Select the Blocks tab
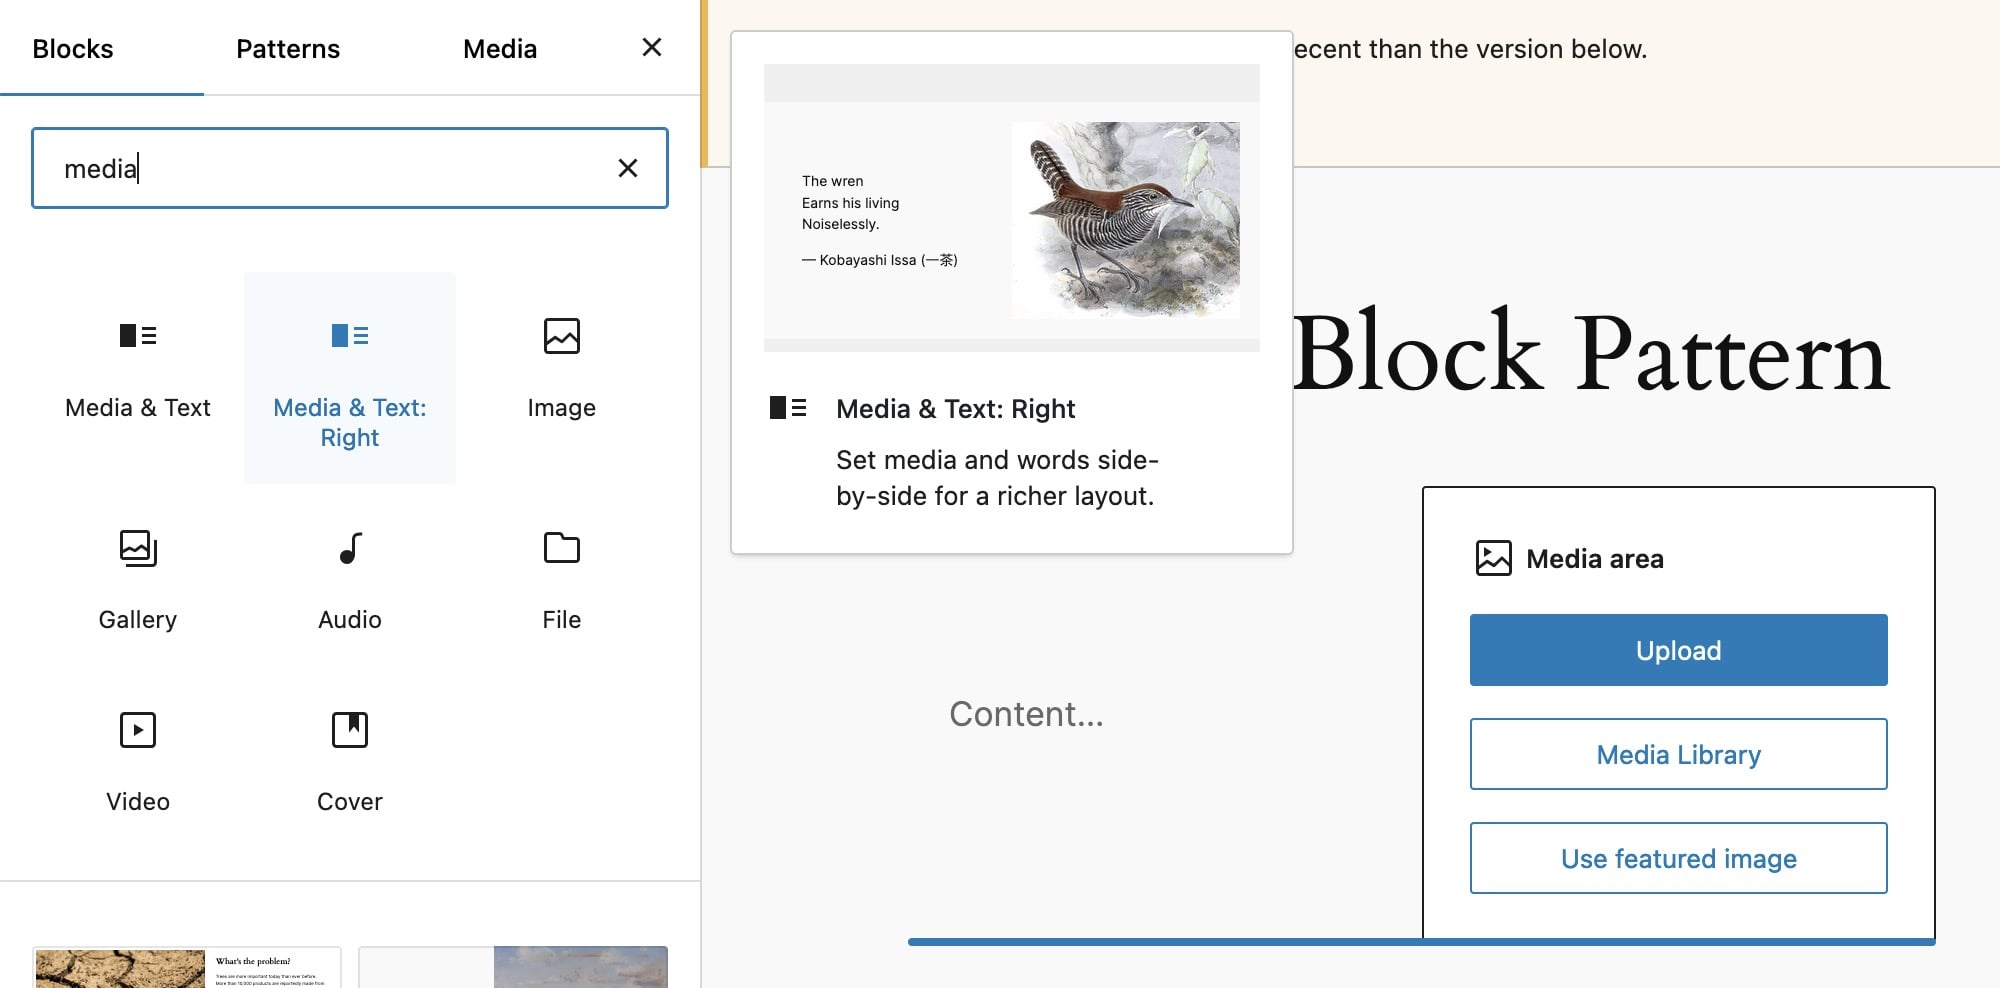2000x988 pixels. [73, 48]
